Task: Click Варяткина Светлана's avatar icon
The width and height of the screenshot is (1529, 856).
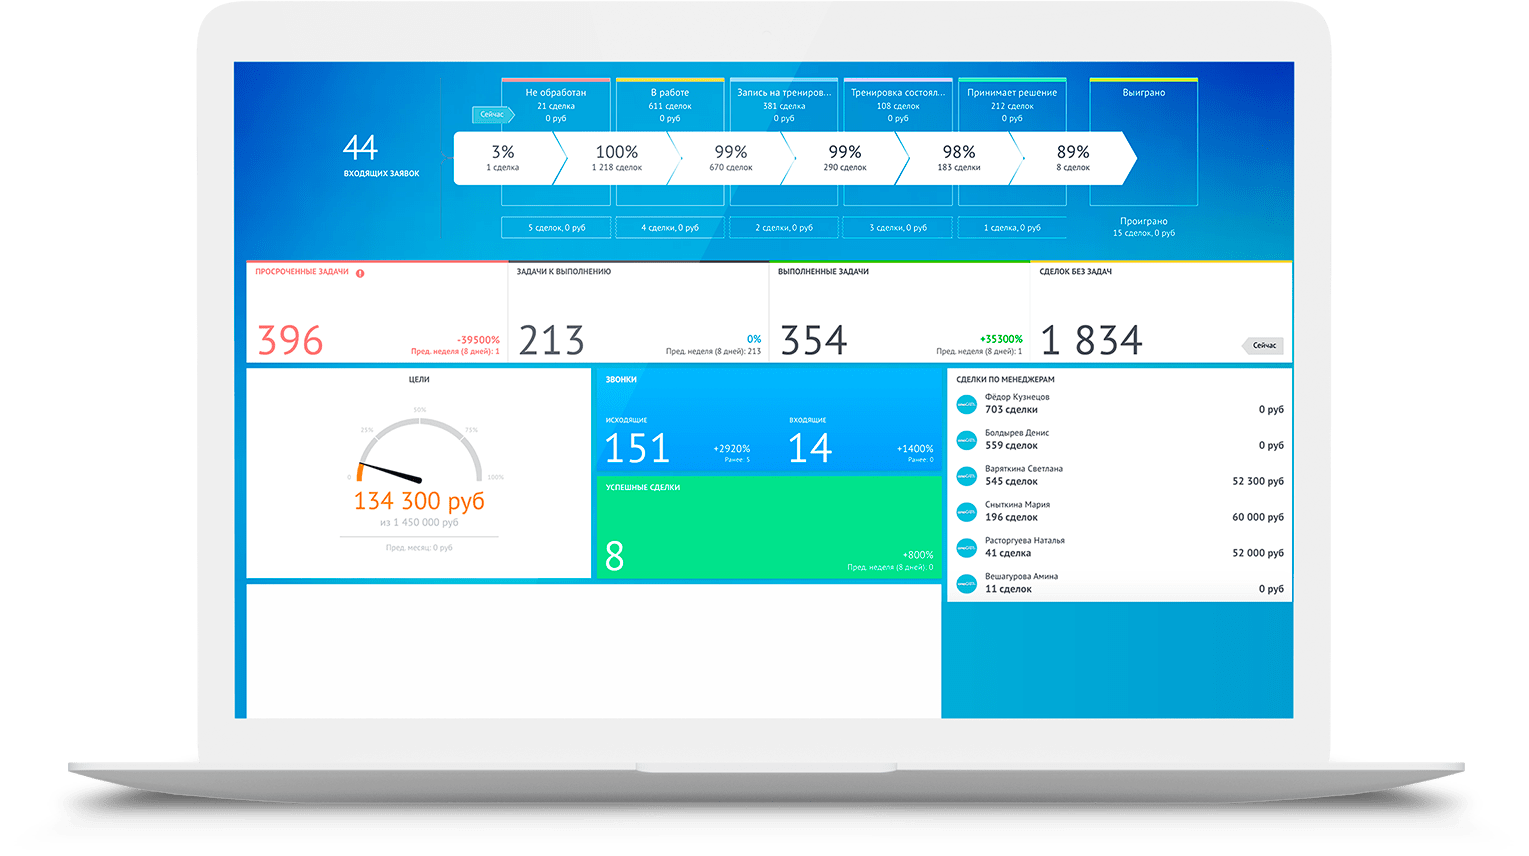Action: (966, 476)
